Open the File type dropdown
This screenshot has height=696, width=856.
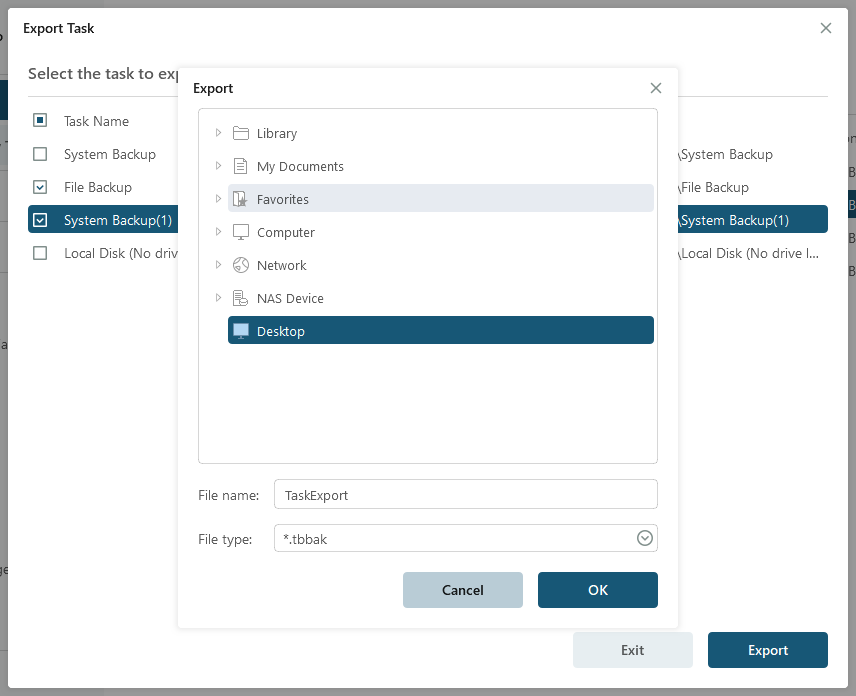(645, 538)
